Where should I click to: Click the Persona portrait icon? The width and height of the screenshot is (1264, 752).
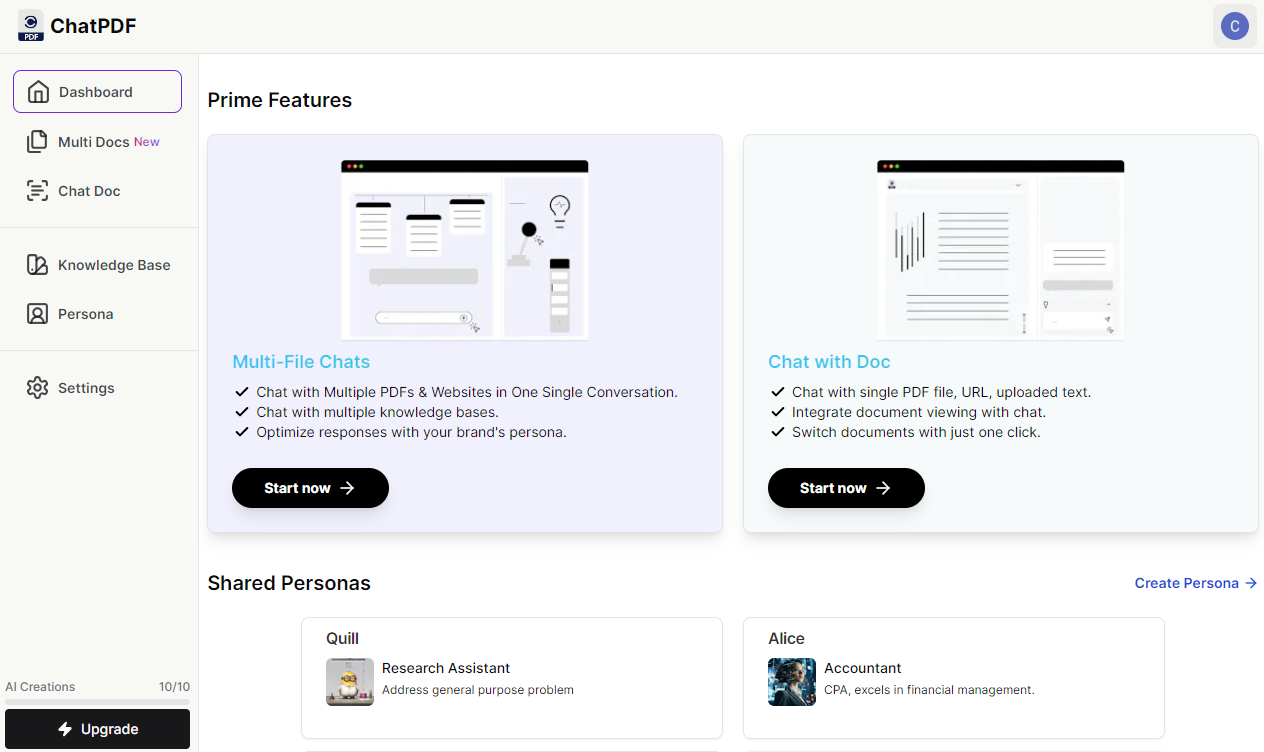37,314
